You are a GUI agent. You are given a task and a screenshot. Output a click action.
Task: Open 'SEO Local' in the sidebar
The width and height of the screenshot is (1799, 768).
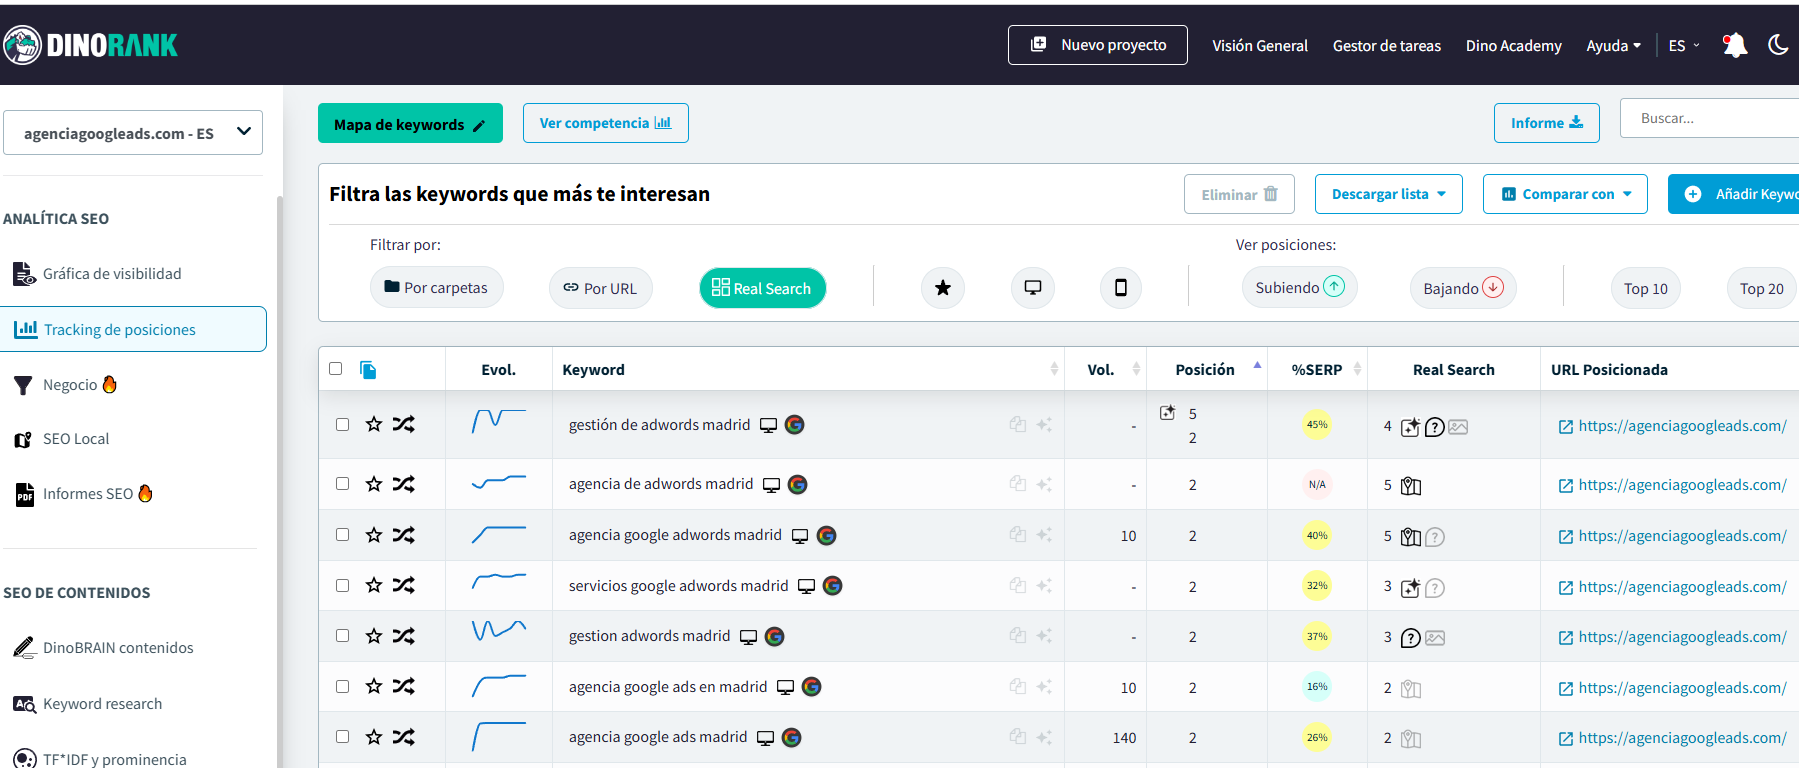[76, 439]
